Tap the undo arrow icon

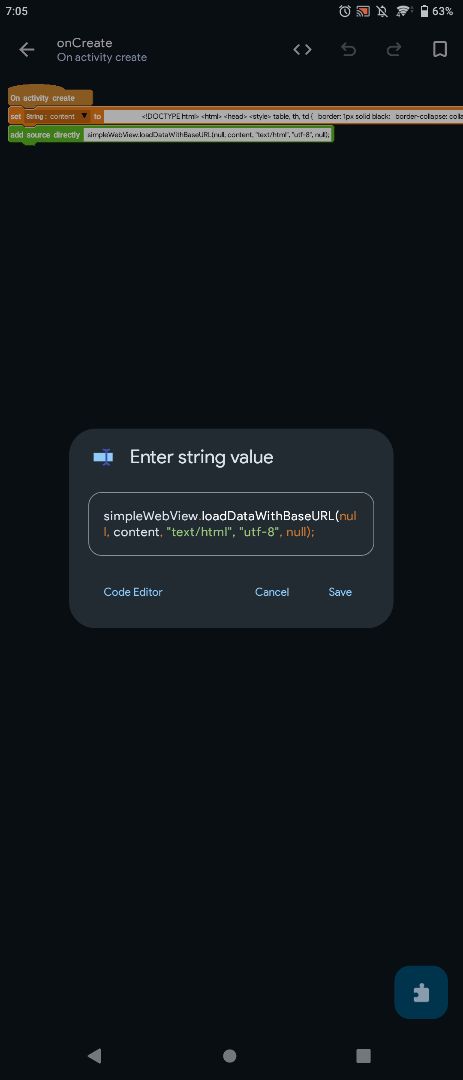(349, 50)
